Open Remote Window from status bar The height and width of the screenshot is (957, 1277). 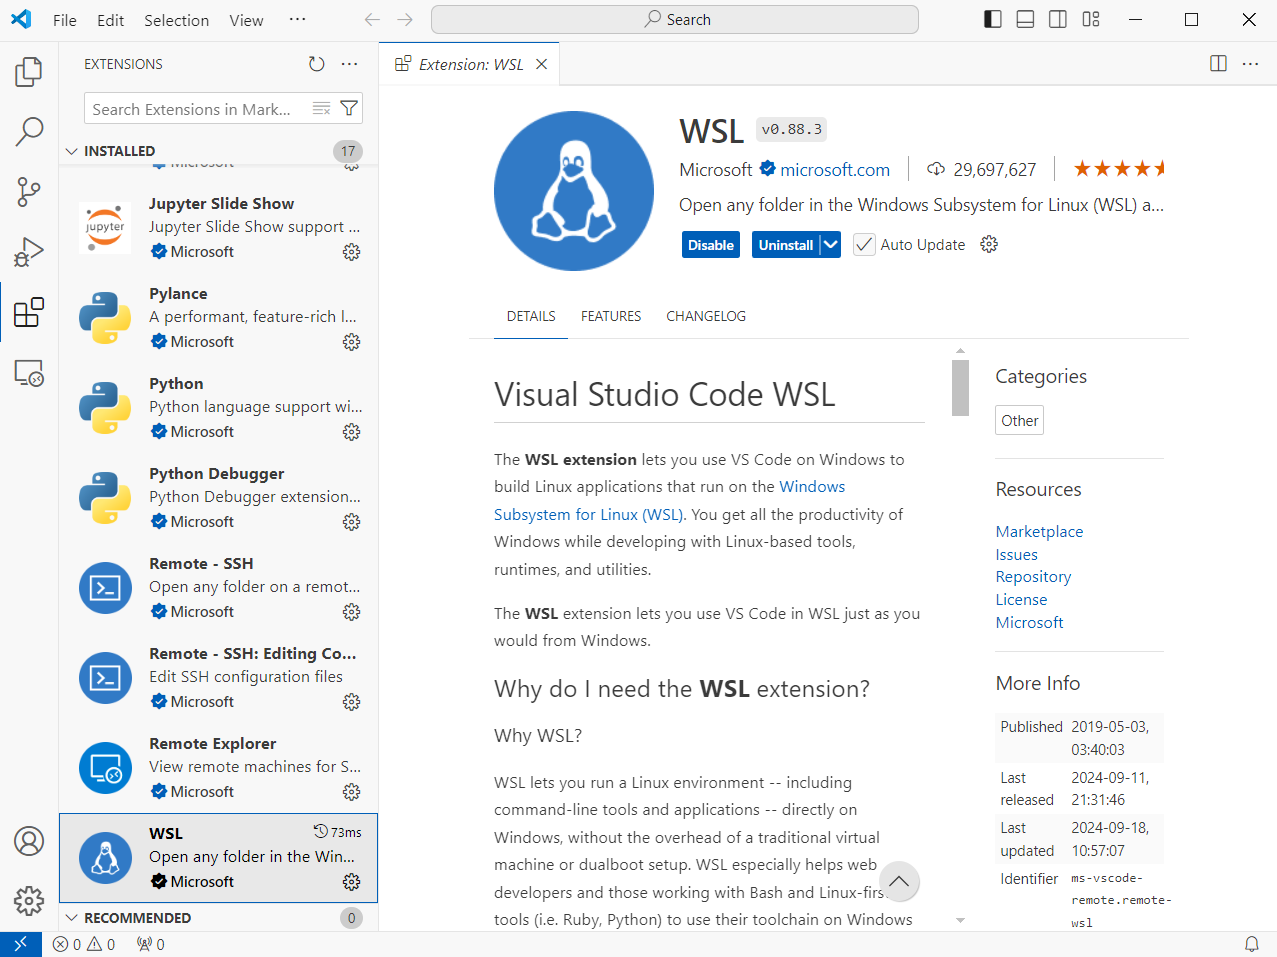tap(20, 944)
